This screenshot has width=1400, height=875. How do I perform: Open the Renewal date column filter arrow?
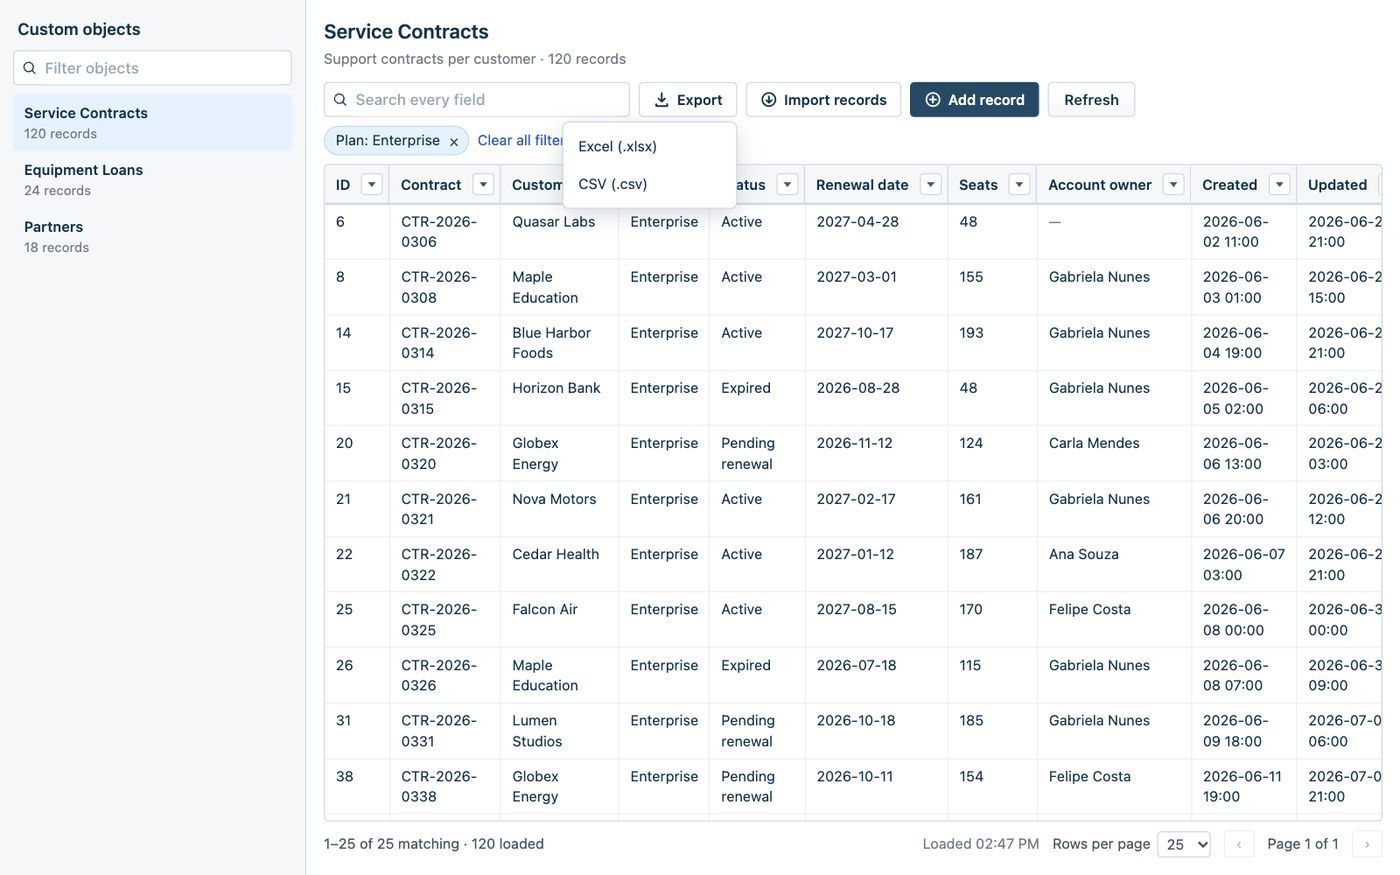(x=930, y=184)
